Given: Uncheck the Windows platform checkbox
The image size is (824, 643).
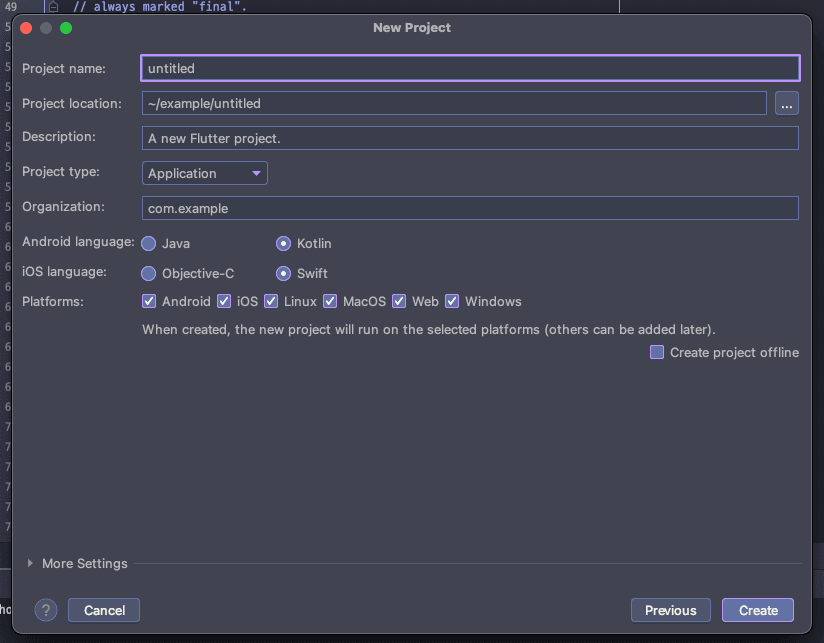Looking at the screenshot, I should (x=452, y=302).
